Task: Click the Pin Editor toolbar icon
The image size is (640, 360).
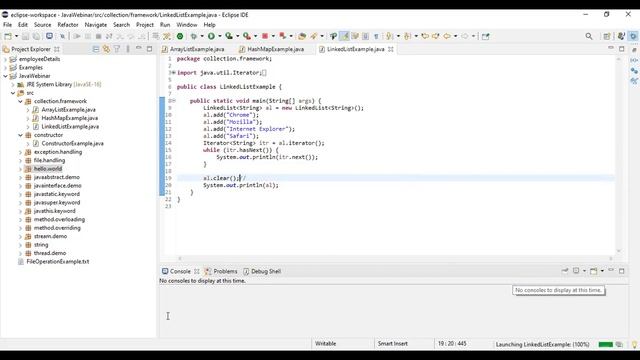Action: point(485,36)
